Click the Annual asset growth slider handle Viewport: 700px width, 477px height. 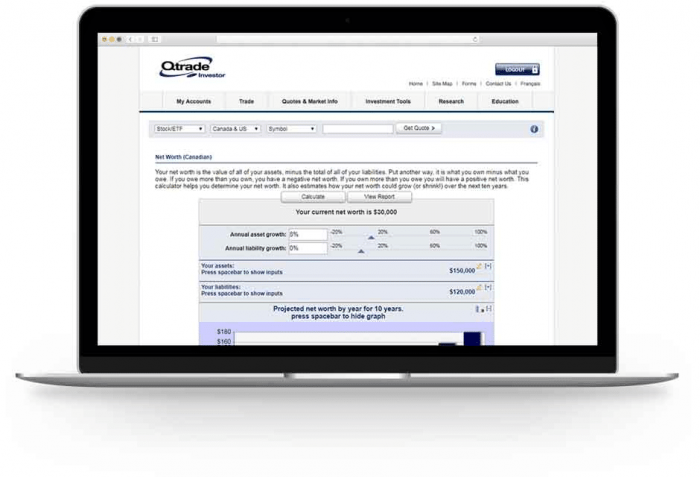click(371, 238)
